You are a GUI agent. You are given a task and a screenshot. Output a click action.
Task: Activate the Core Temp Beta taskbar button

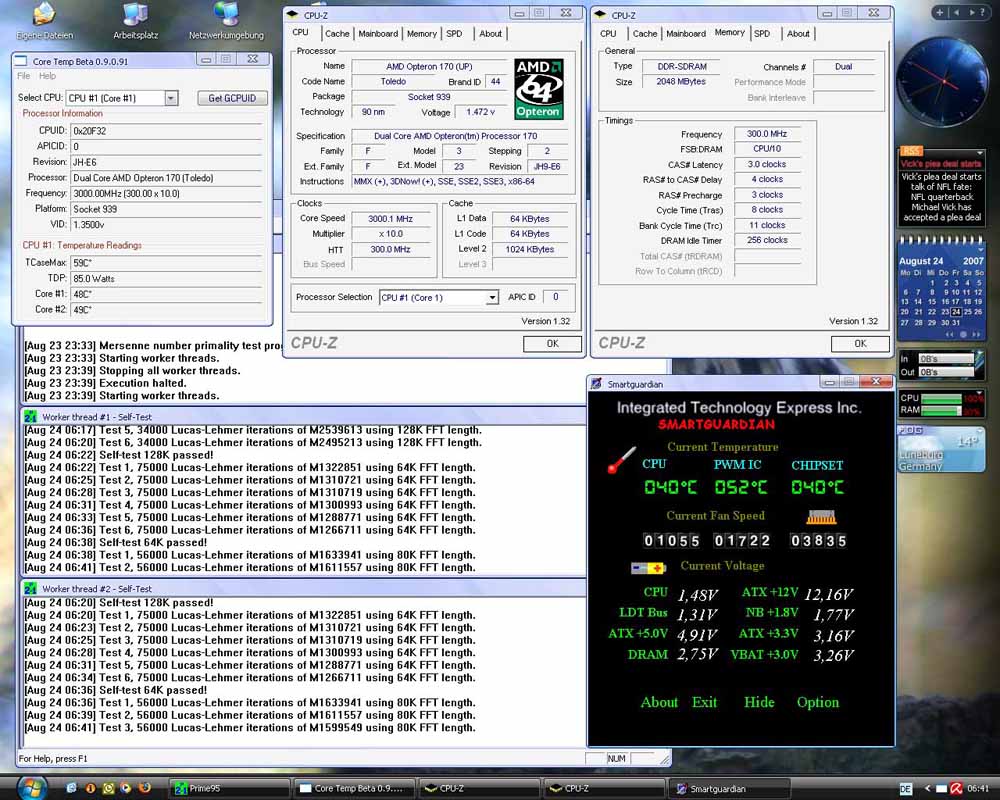click(354, 789)
